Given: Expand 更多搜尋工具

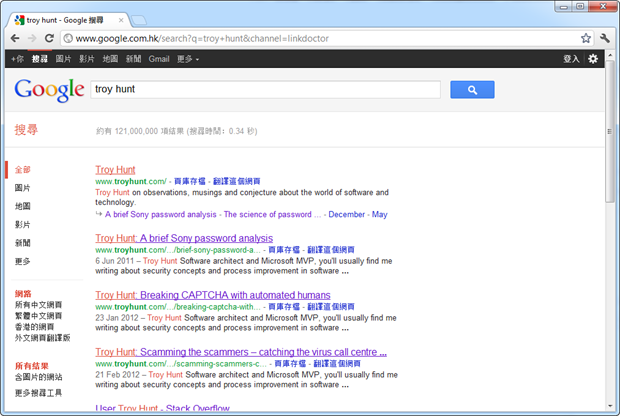Looking at the screenshot, I should (x=38, y=393).
